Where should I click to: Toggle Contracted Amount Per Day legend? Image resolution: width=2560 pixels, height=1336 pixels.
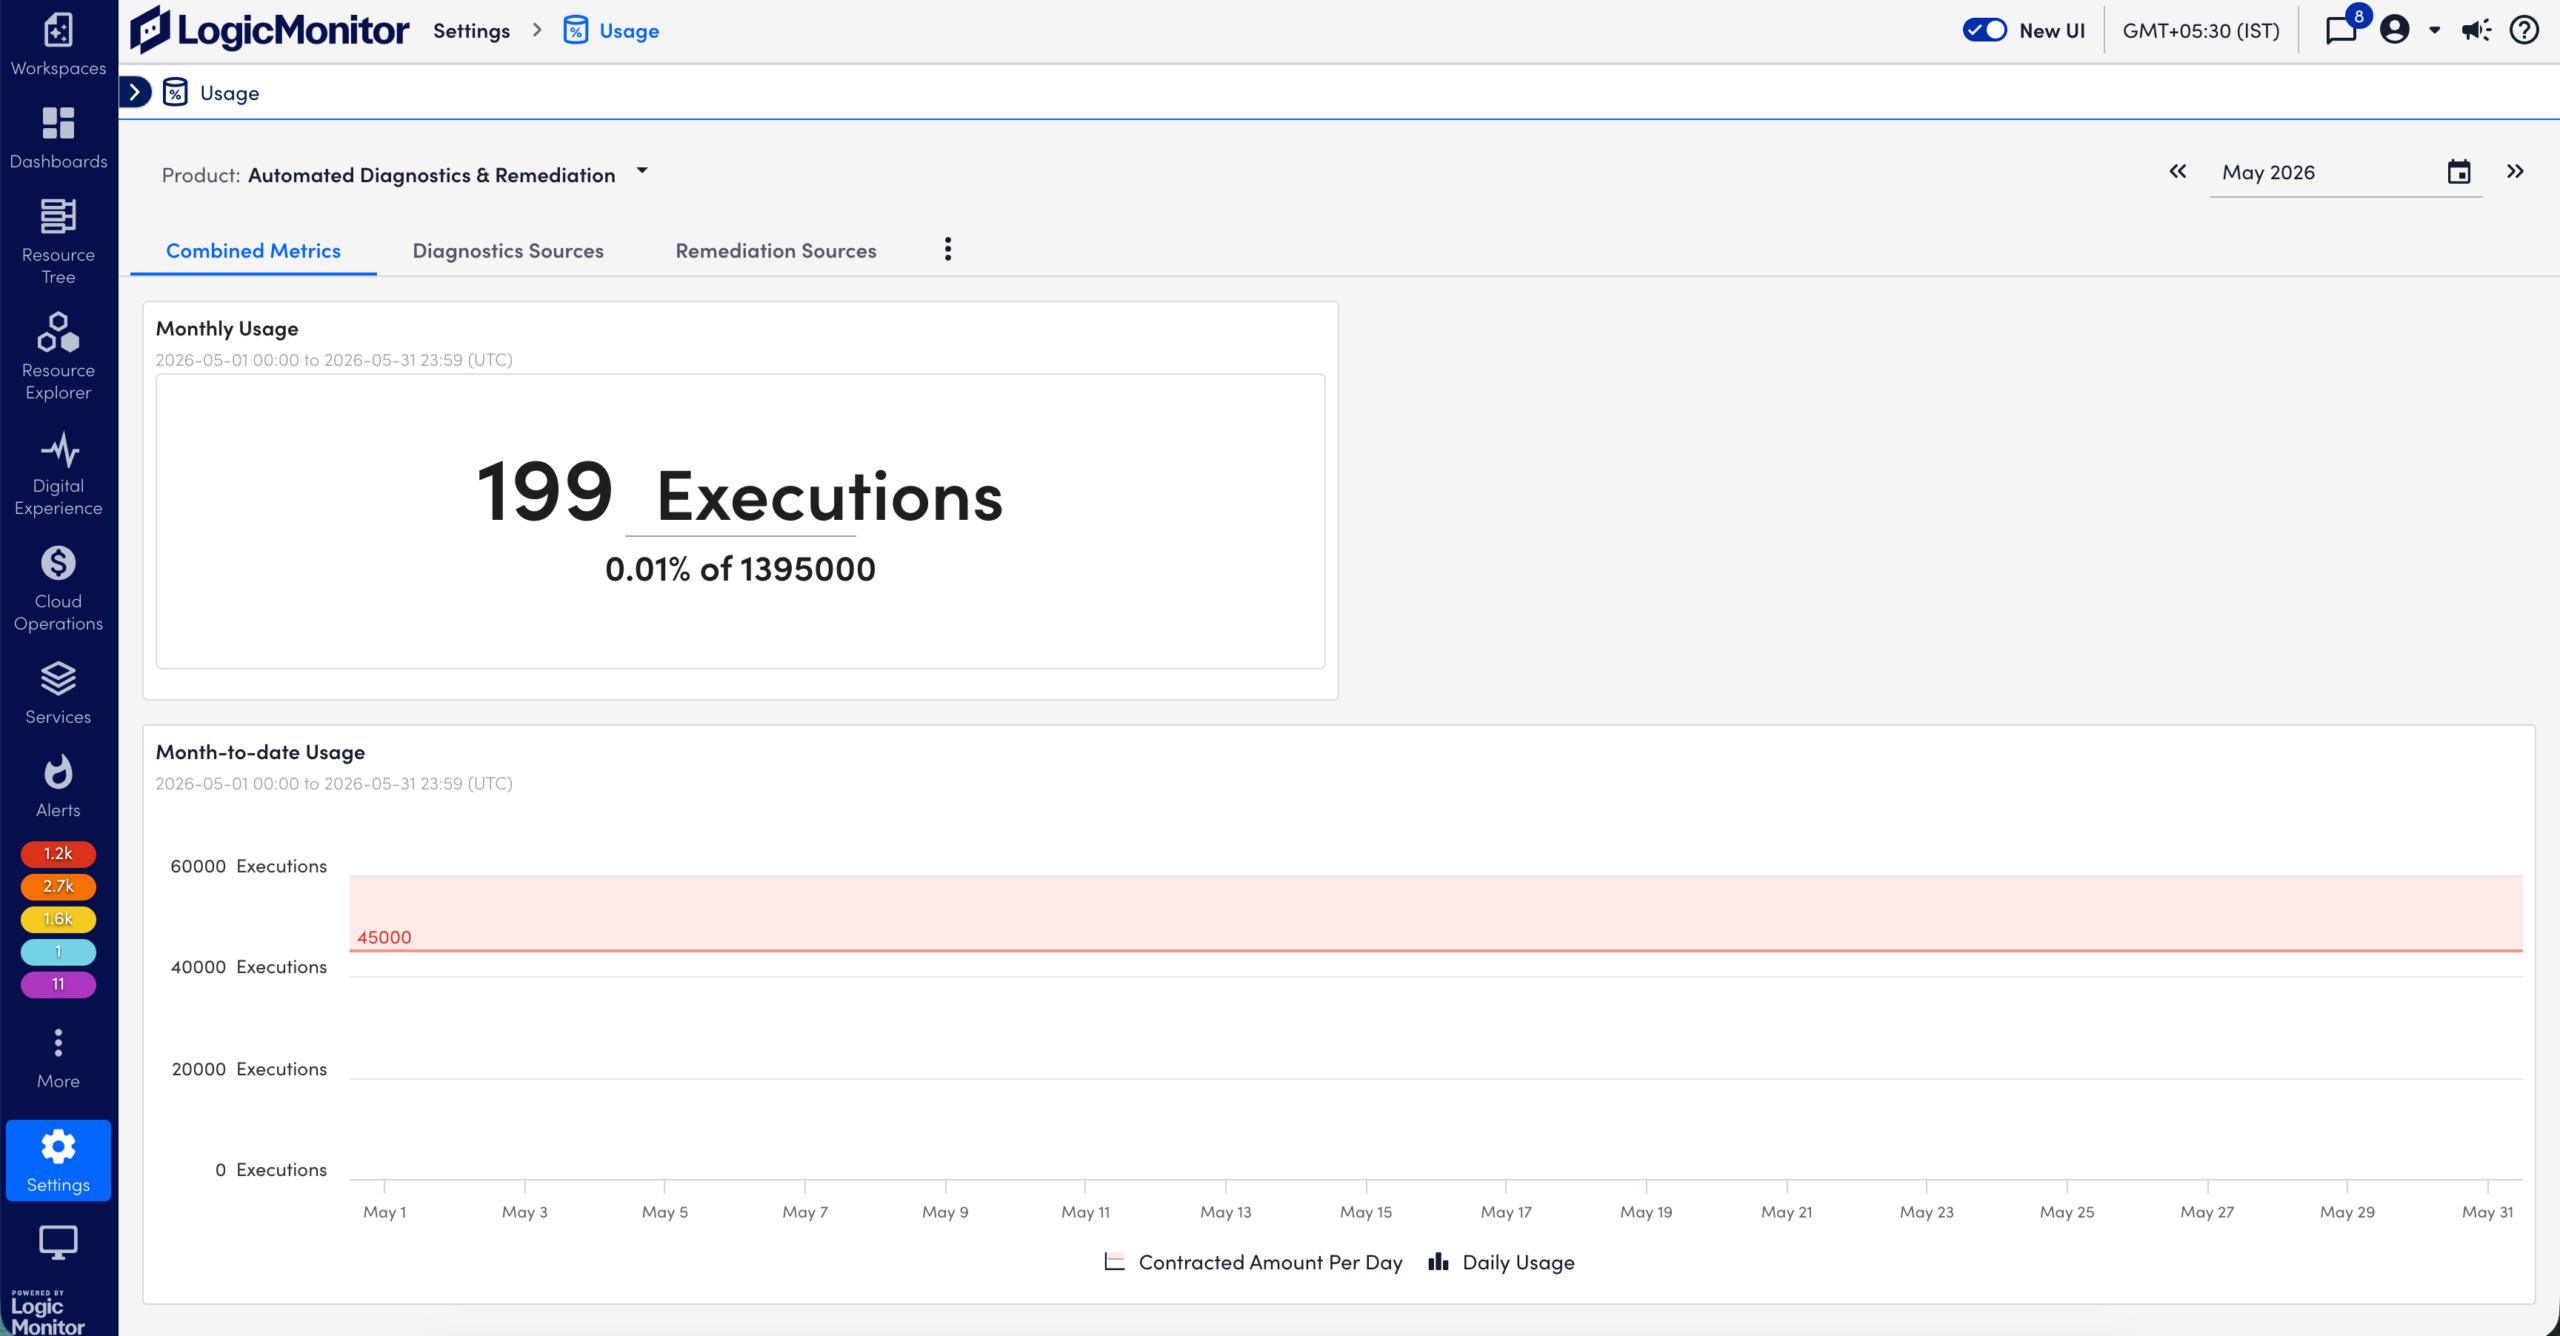pos(1253,1262)
